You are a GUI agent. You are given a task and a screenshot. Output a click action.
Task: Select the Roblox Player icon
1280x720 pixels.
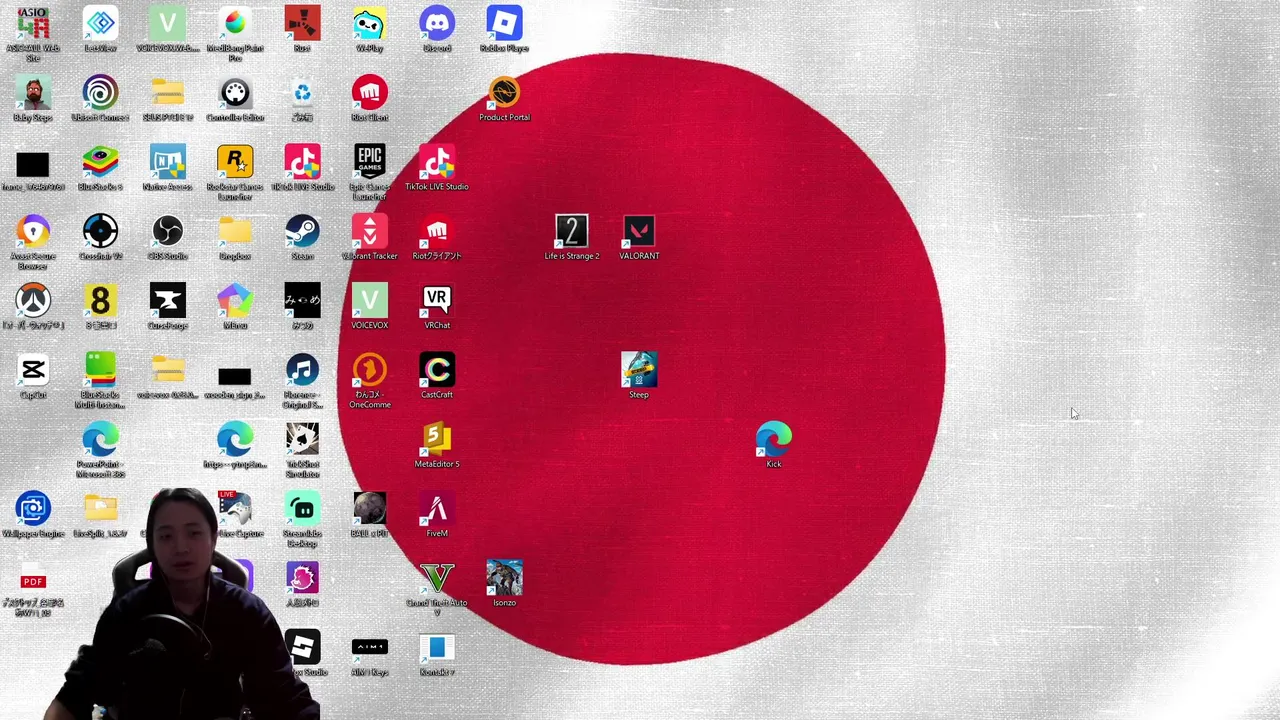click(504, 24)
